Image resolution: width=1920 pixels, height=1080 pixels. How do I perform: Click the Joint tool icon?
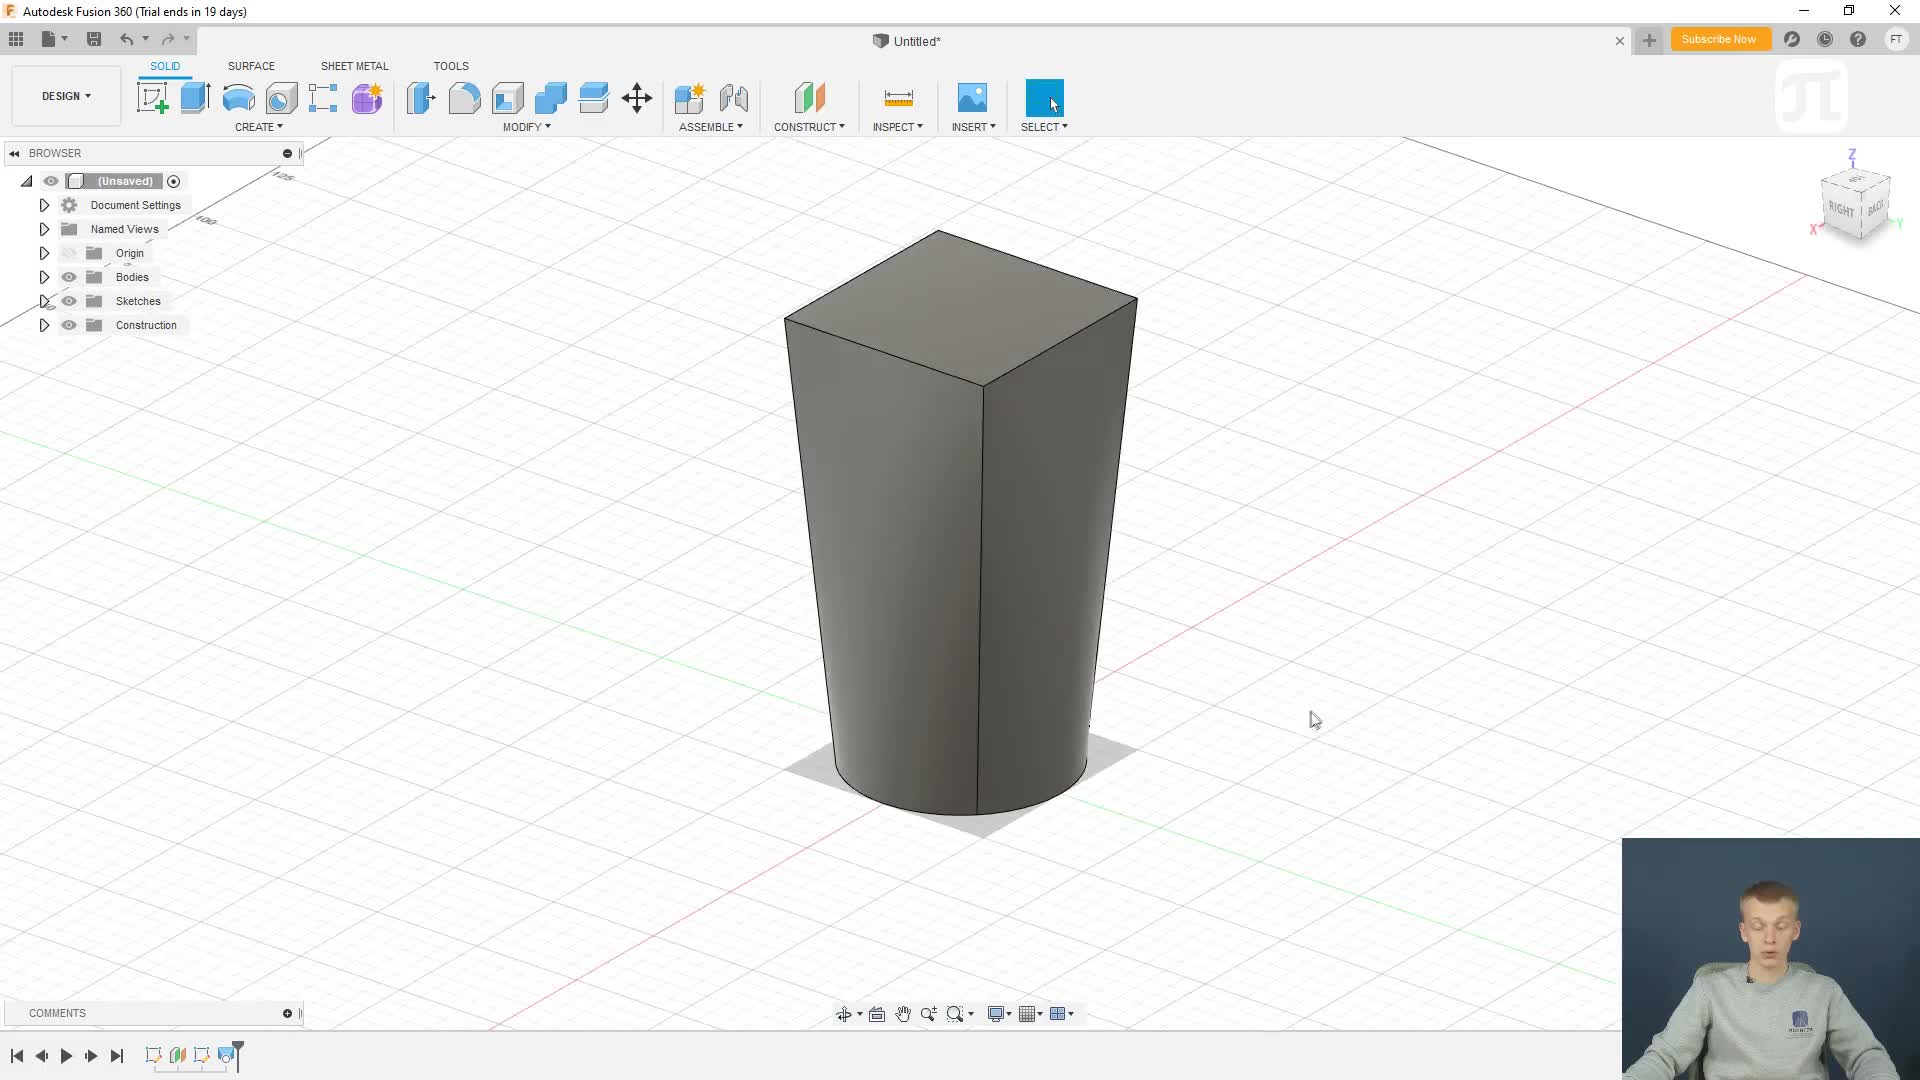[x=734, y=98]
